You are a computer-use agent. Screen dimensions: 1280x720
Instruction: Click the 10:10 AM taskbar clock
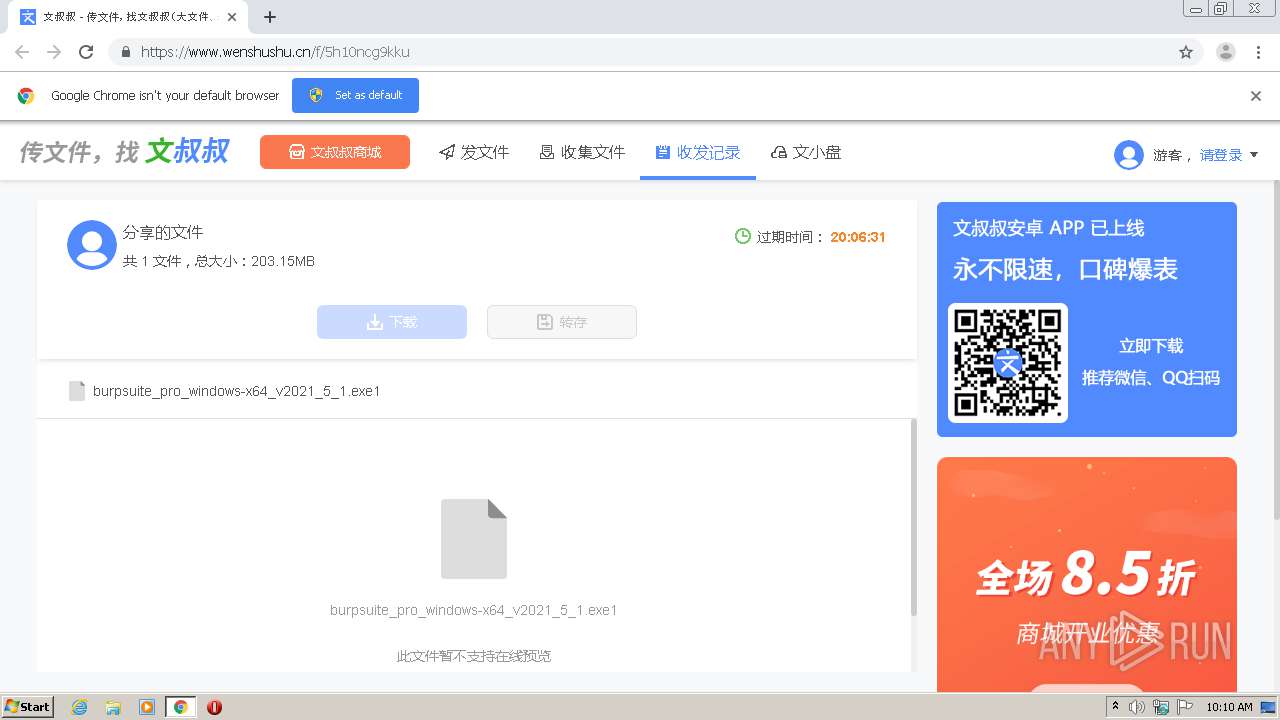click(x=1229, y=707)
